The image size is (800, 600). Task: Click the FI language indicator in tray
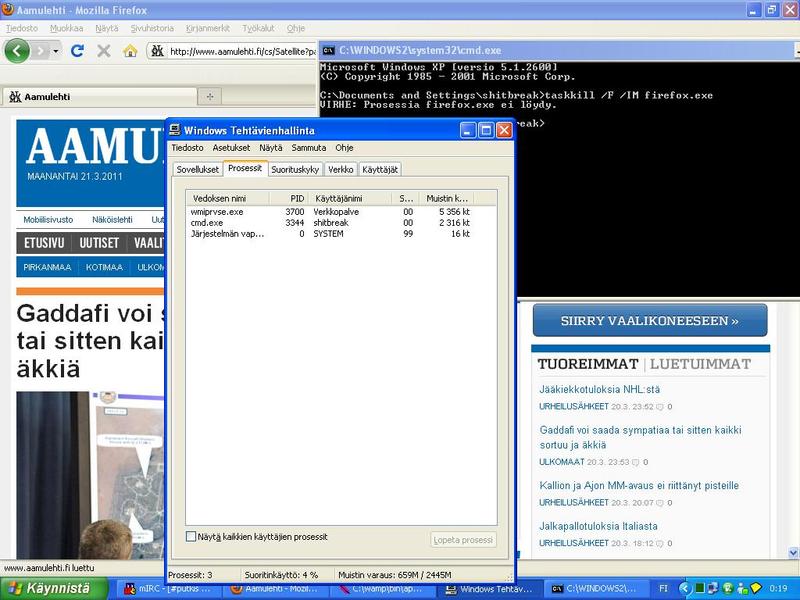(x=663, y=589)
